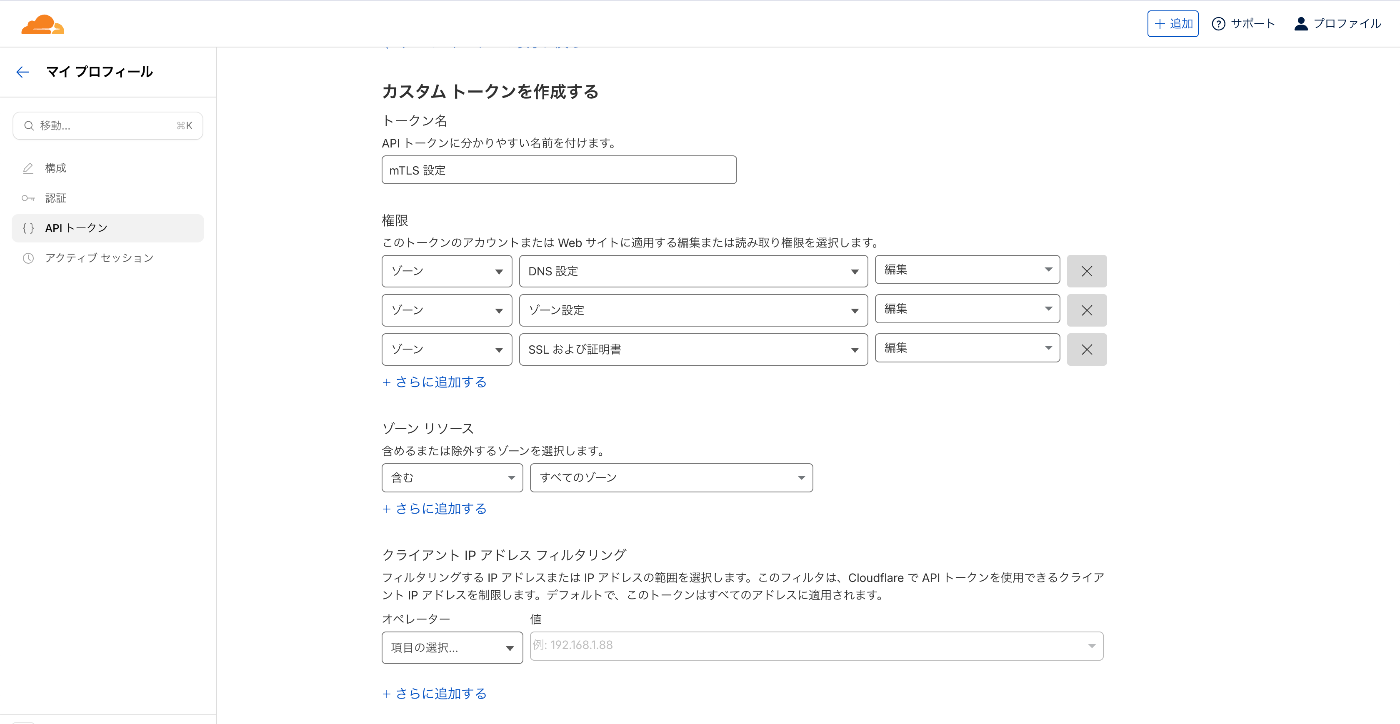
Task: Open the プロファイル user icon
Action: pos(1301,24)
